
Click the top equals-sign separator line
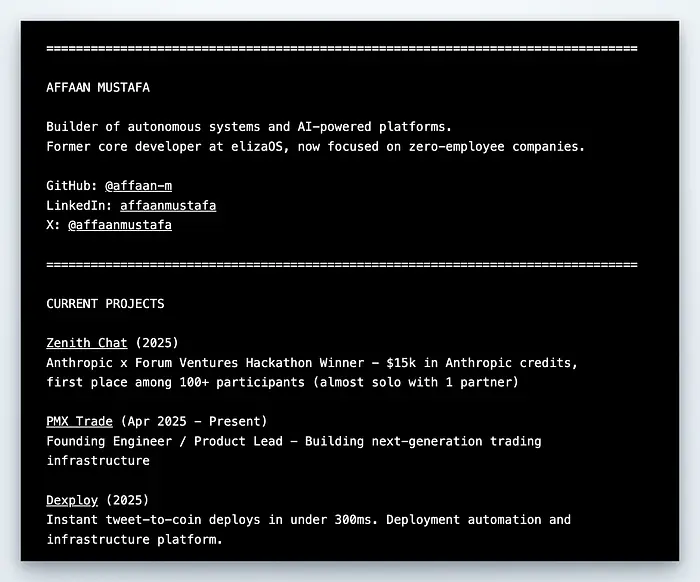(x=341, y=48)
